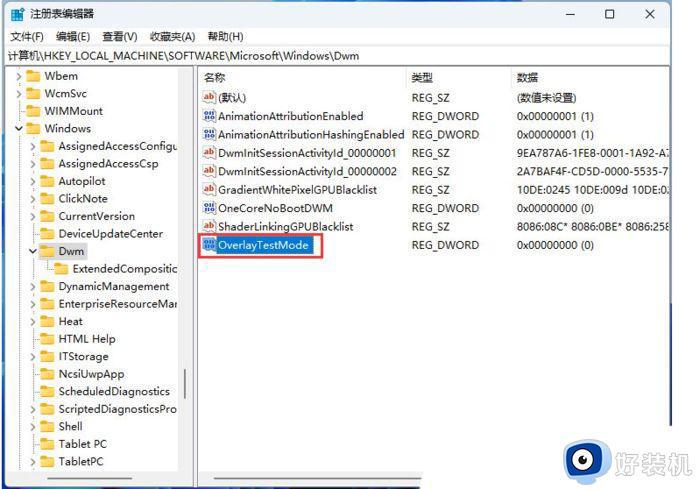
Task: Expand the TabletPC key
Action: point(33,462)
